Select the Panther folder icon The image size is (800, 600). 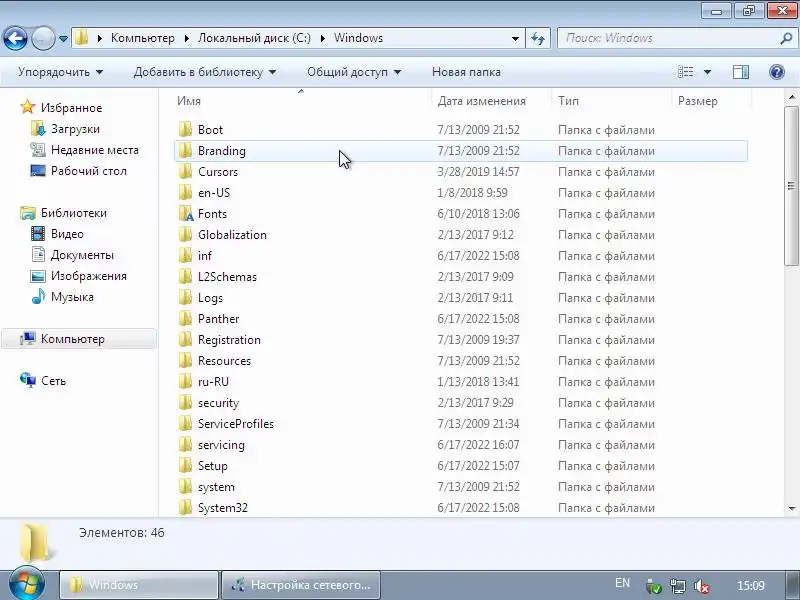185,318
